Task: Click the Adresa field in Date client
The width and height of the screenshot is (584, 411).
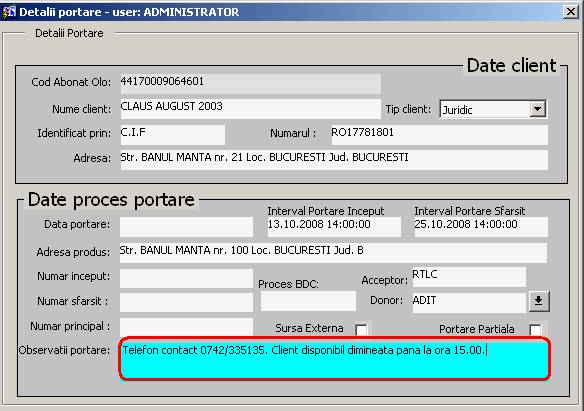Action: [x=334, y=159]
